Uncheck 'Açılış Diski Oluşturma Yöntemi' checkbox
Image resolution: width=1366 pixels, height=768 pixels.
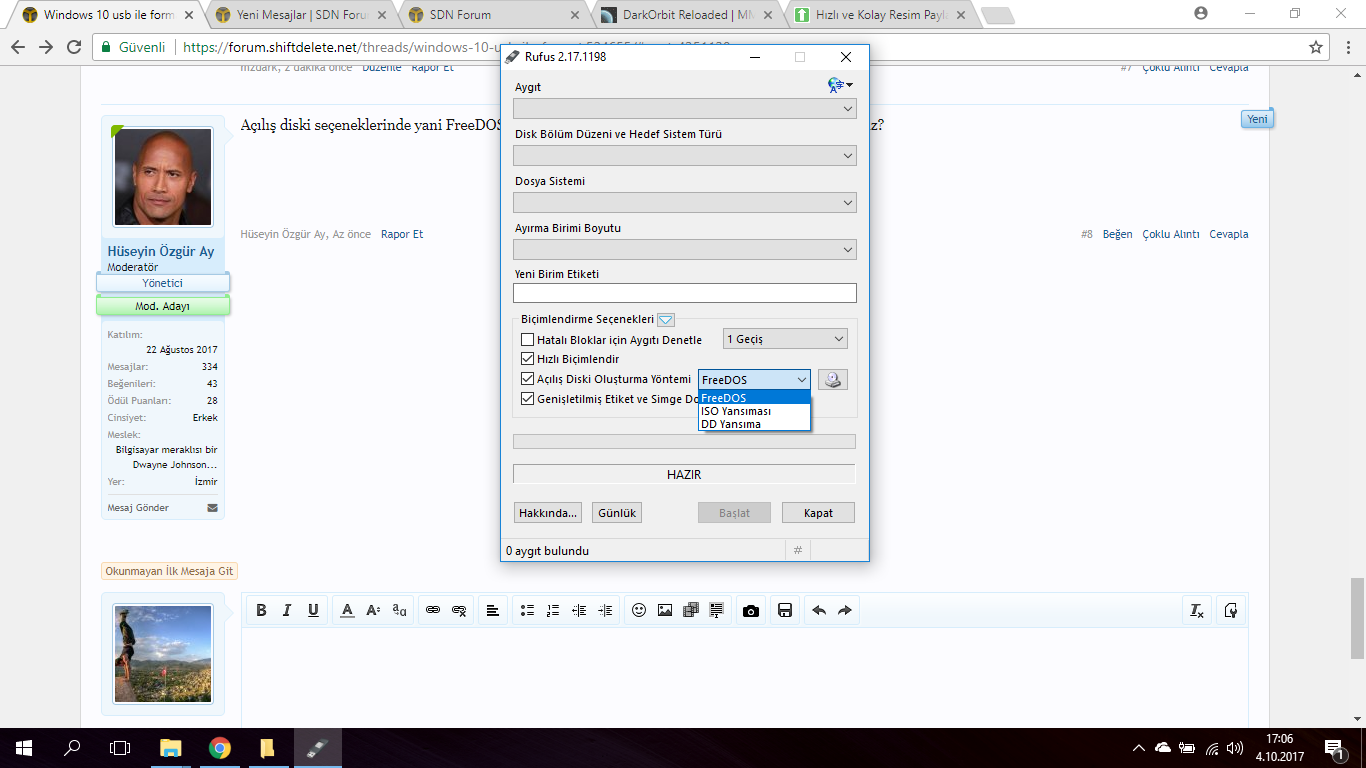point(528,379)
